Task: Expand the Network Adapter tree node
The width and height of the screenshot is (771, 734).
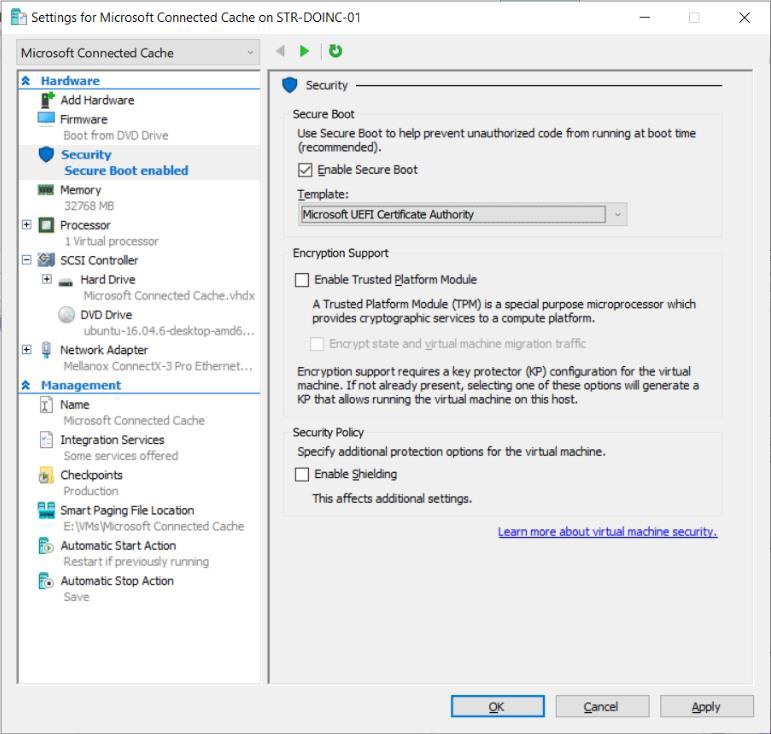Action: click(x=27, y=350)
